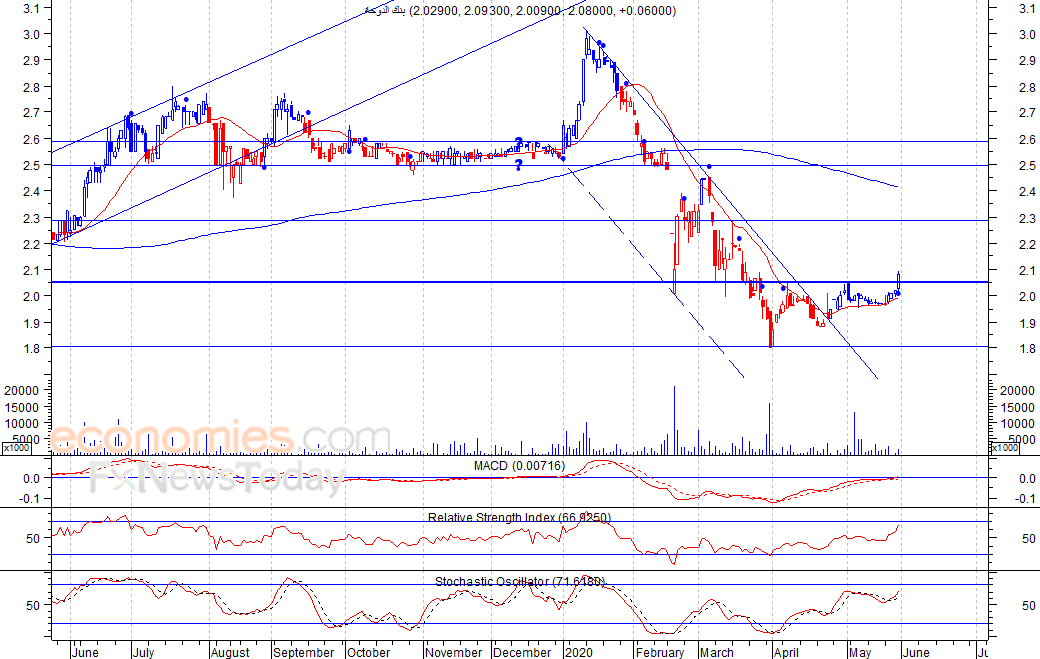
Task: Select September on the time axis
Action: 303,652
